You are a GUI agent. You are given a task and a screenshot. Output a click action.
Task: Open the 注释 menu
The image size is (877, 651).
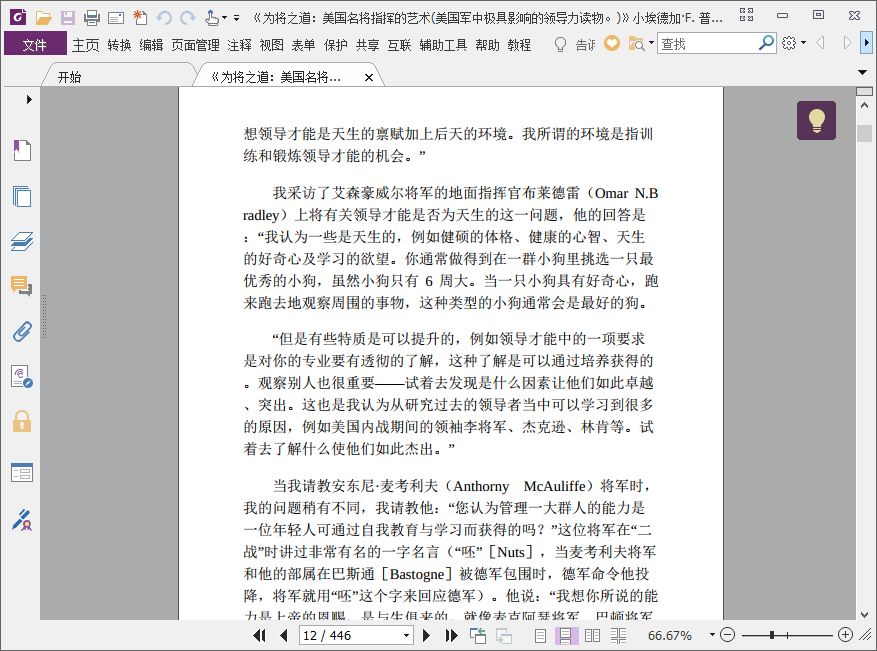tap(239, 45)
